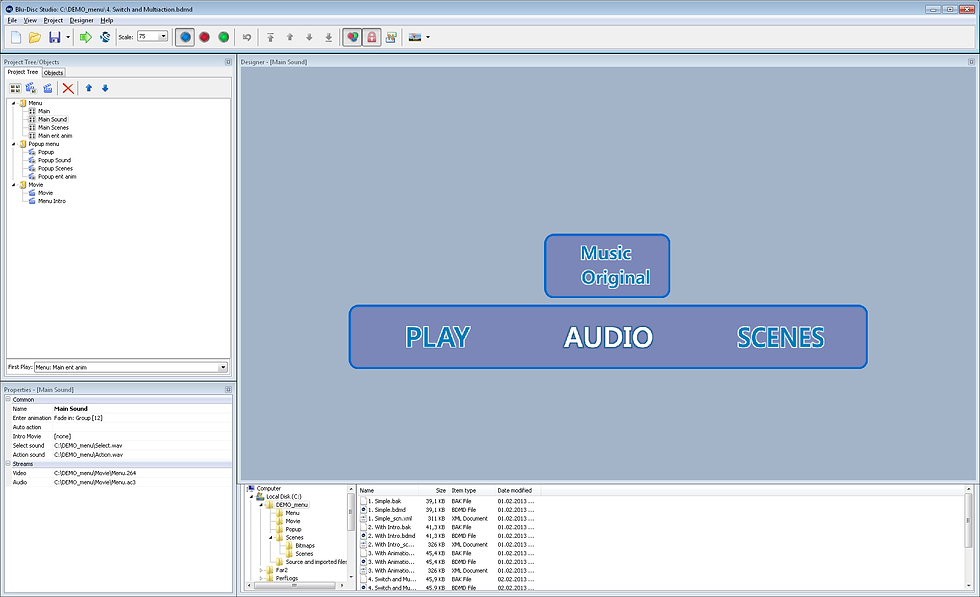Viewport: 980px width, 597px height.
Task: Click the landscape background image icon
Action: coord(414,38)
